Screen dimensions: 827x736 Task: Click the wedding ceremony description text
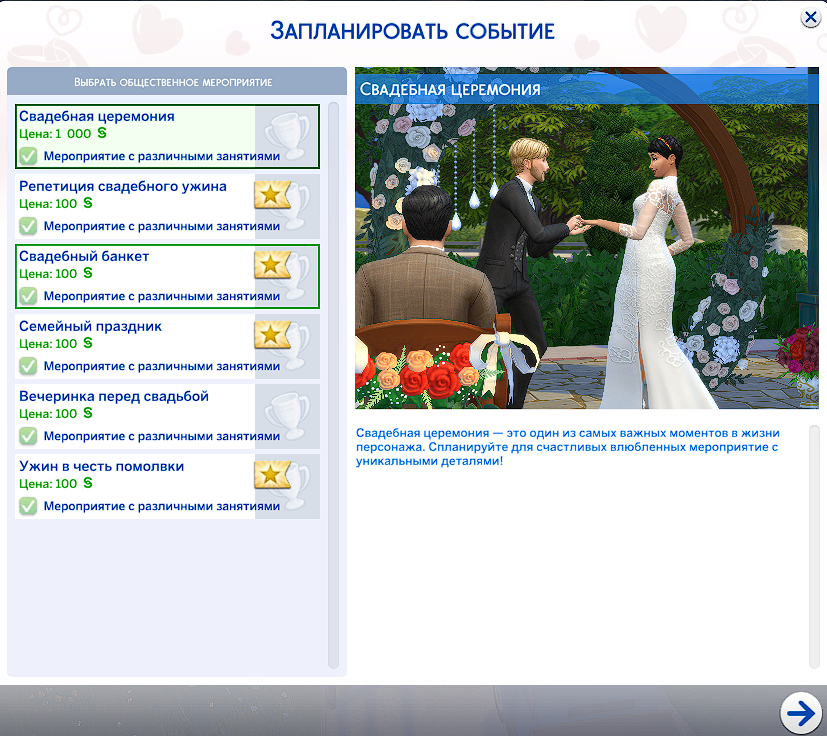tap(568, 447)
